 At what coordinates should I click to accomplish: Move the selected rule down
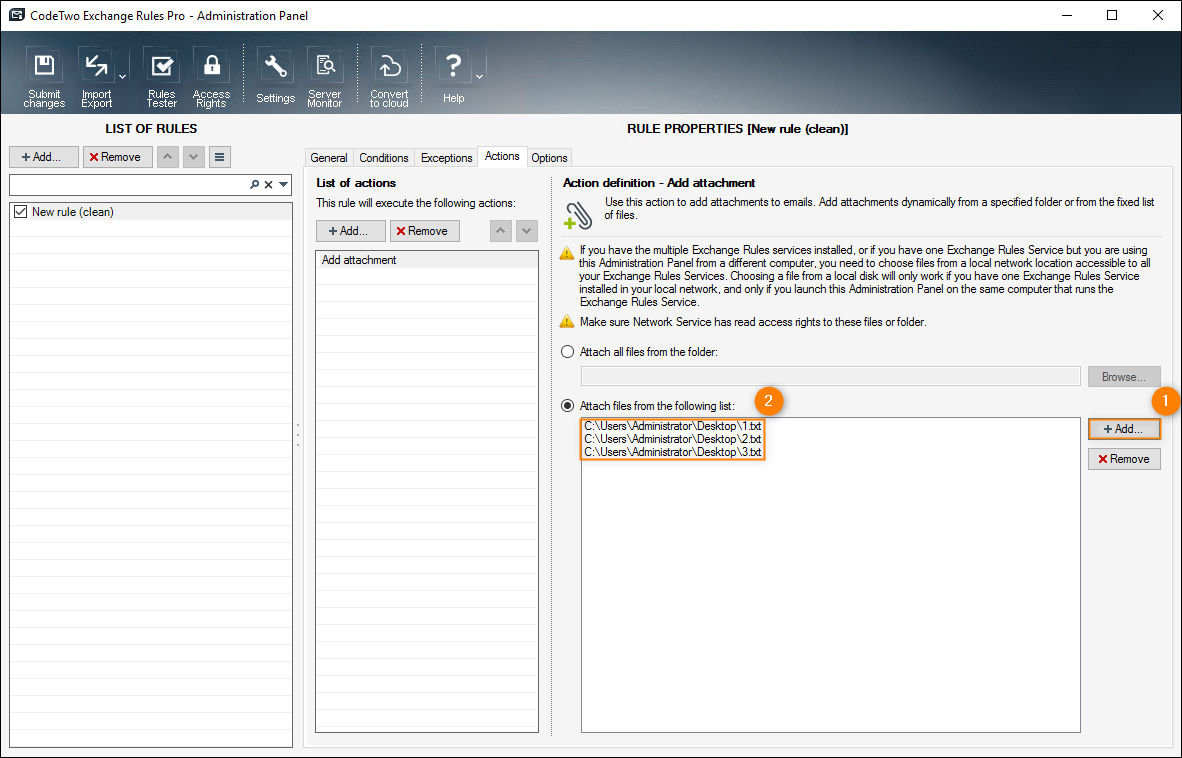coord(194,157)
